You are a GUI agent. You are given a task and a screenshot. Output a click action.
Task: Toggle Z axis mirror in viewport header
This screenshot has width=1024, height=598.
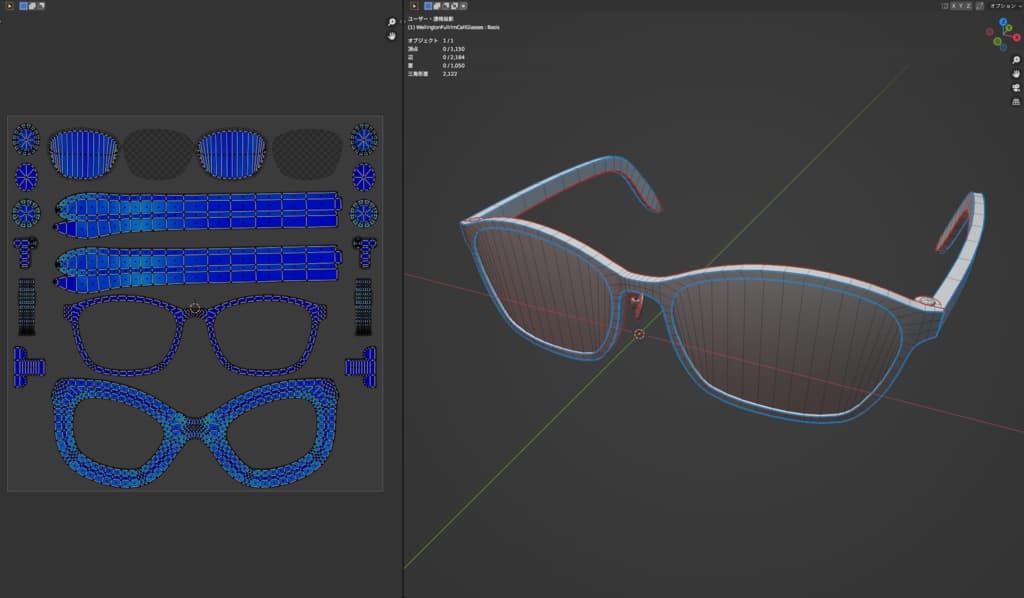970,6
